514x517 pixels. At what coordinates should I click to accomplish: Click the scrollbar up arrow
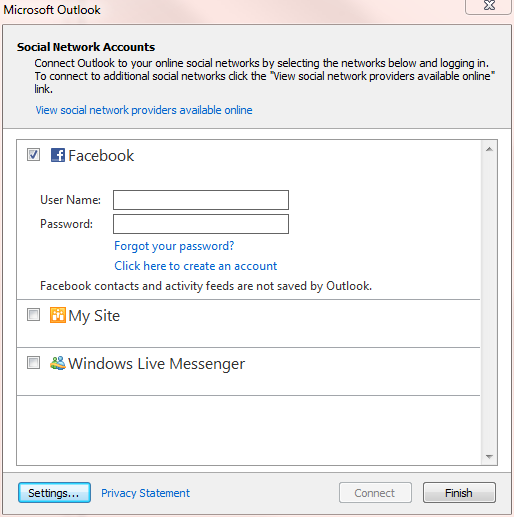pyautogui.click(x=489, y=149)
